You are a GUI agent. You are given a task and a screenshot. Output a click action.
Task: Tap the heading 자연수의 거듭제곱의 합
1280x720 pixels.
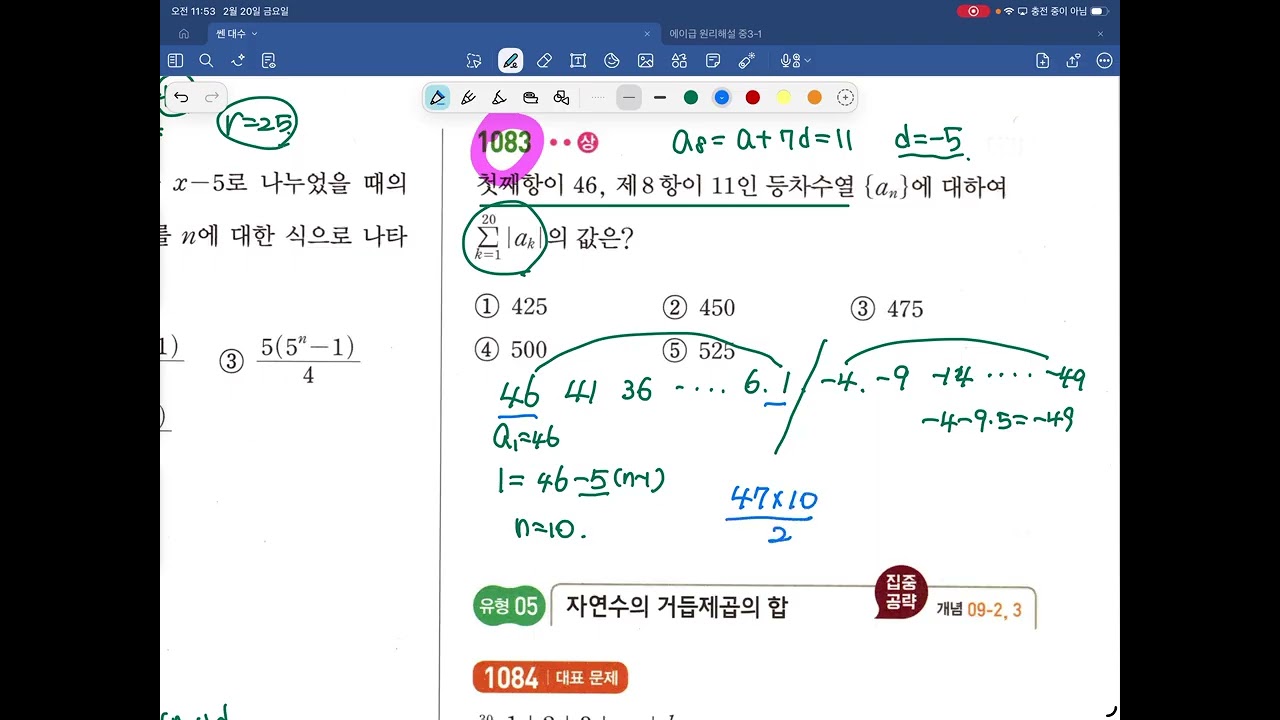click(677, 606)
